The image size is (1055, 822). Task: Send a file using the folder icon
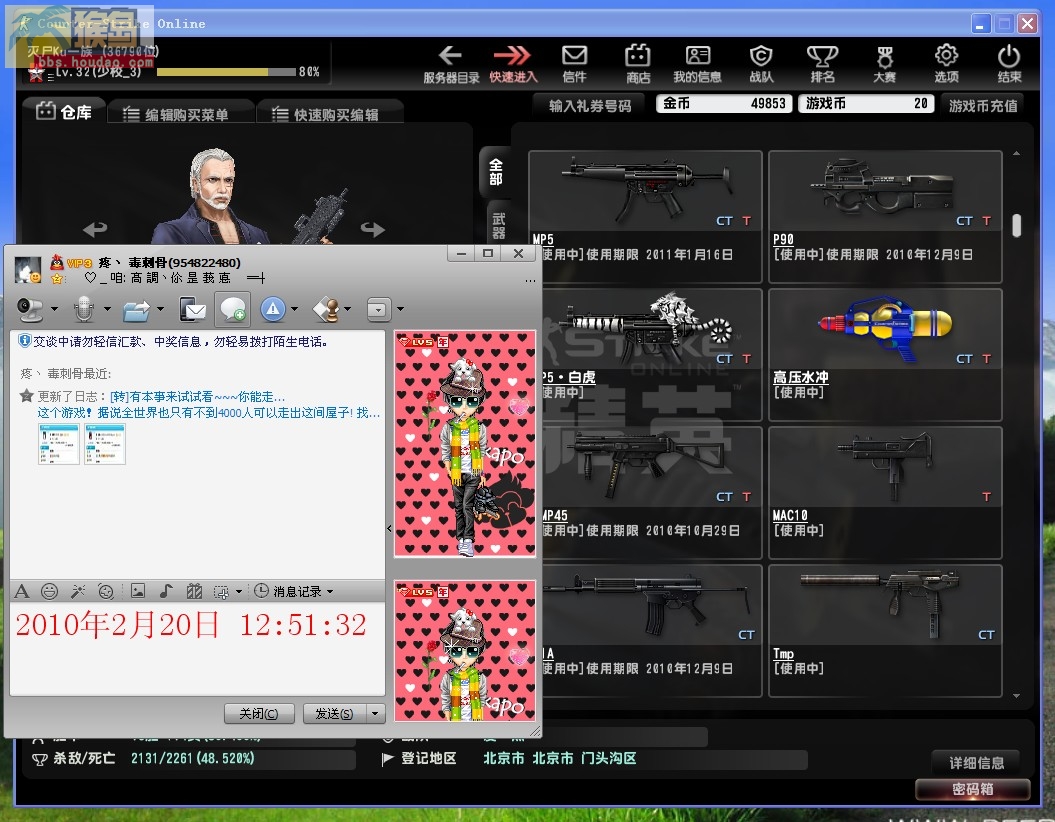point(137,309)
